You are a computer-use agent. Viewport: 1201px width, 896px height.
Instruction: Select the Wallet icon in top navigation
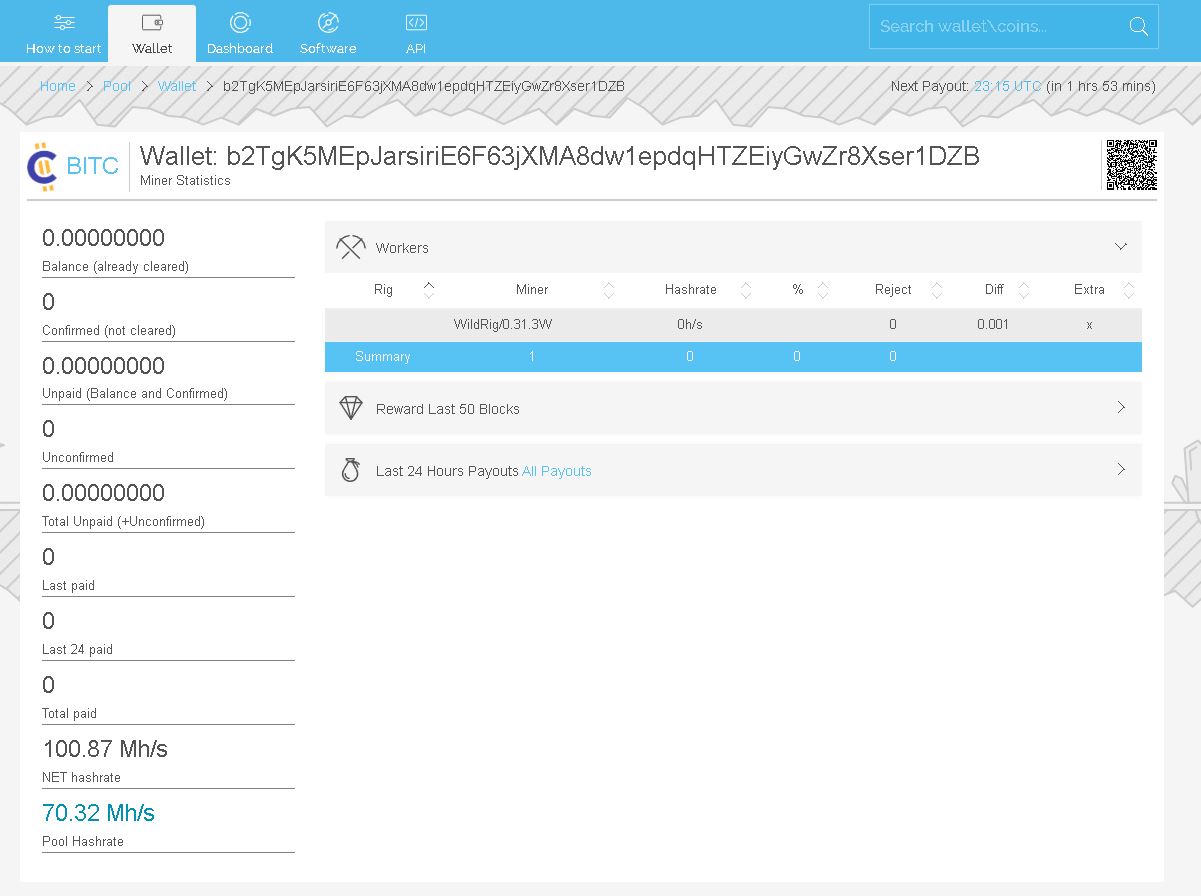151,22
